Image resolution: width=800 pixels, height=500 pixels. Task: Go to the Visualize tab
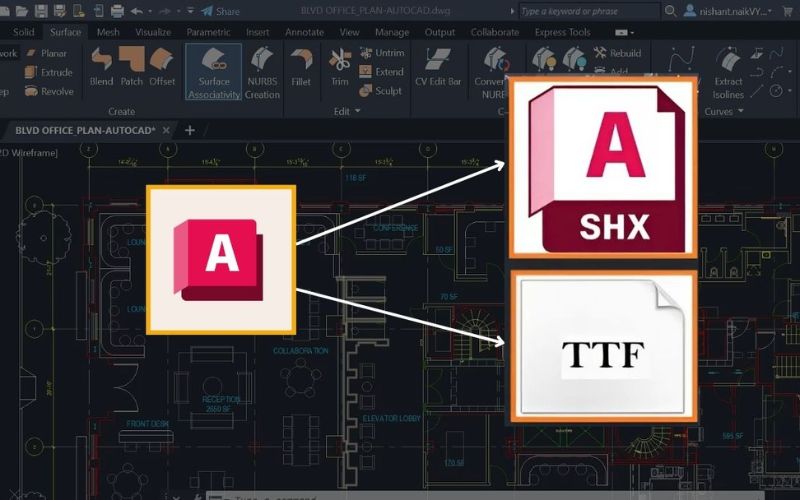tap(153, 32)
